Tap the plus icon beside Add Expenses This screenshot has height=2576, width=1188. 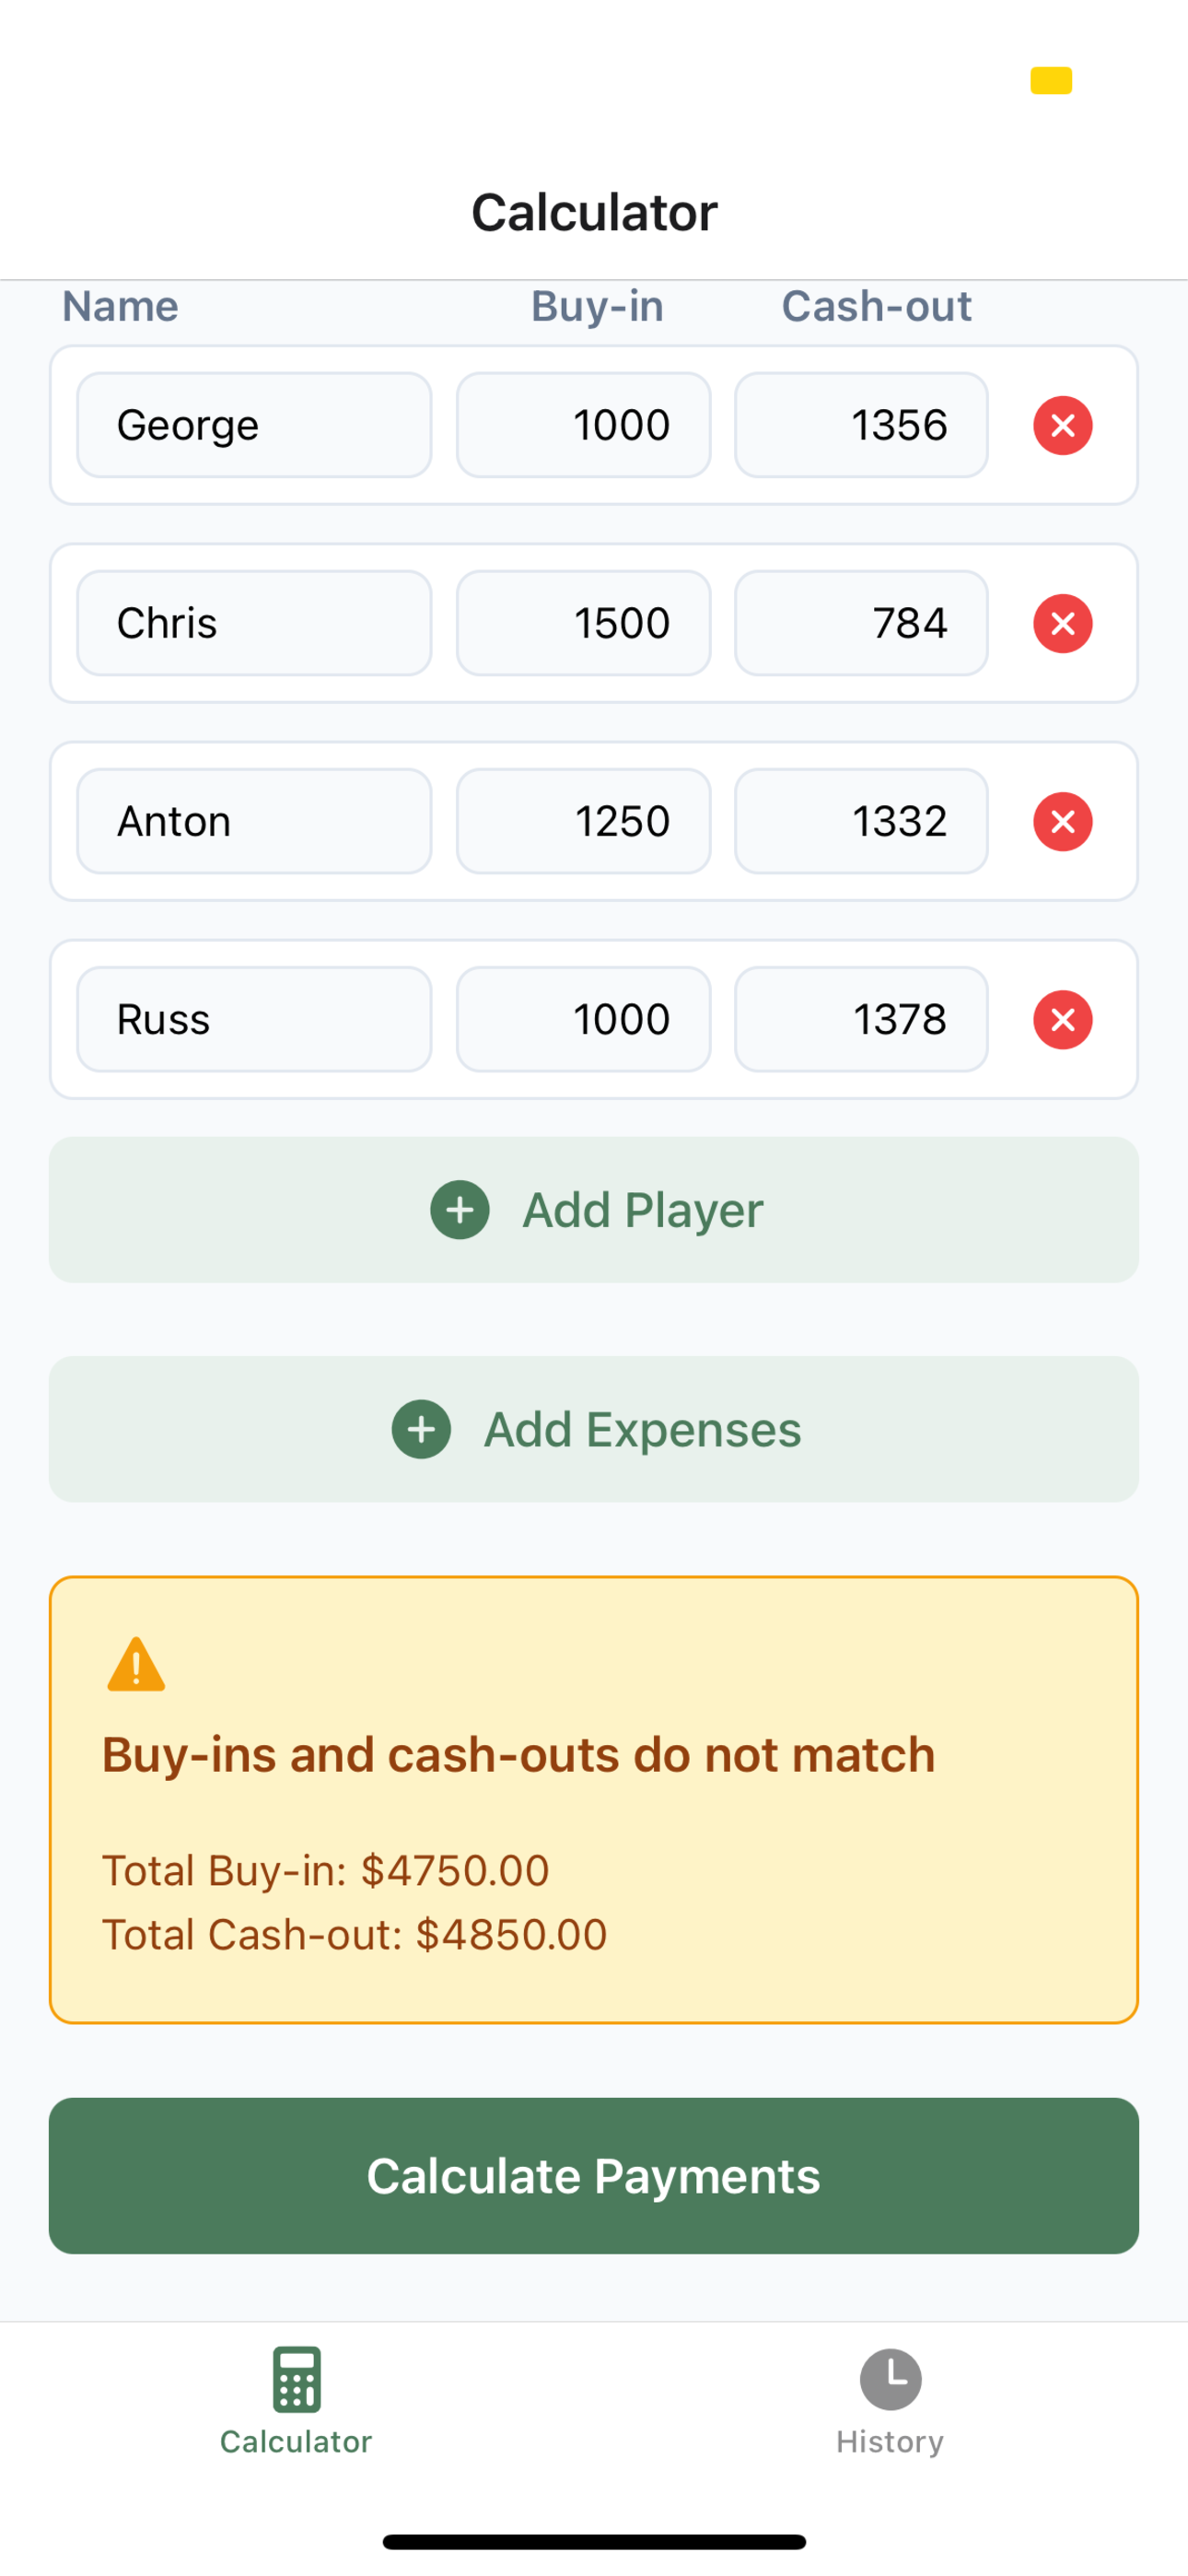421,1429
